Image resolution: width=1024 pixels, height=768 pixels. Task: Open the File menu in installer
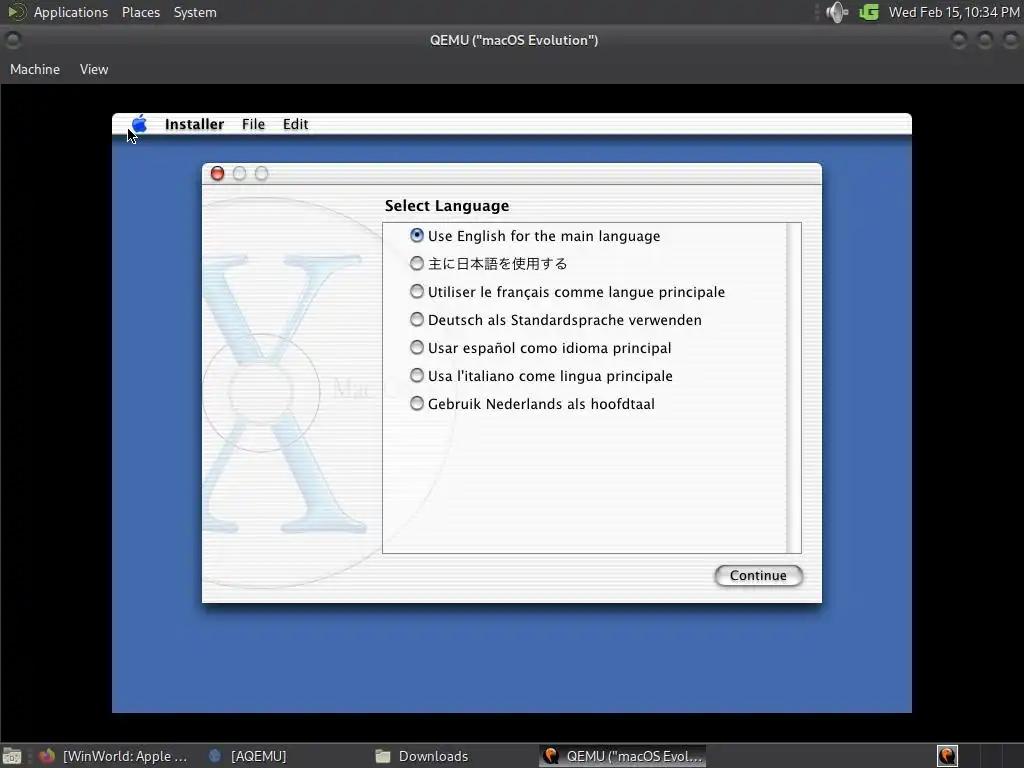(253, 124)
